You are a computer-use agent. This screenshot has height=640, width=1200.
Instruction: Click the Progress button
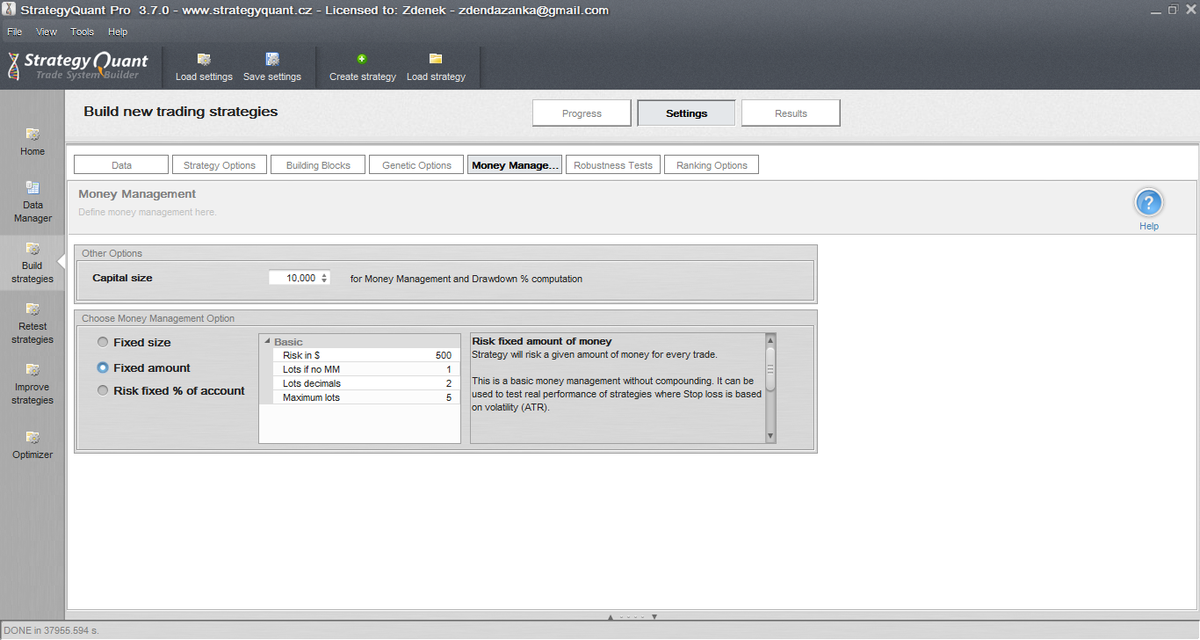(x=582, y=113)
